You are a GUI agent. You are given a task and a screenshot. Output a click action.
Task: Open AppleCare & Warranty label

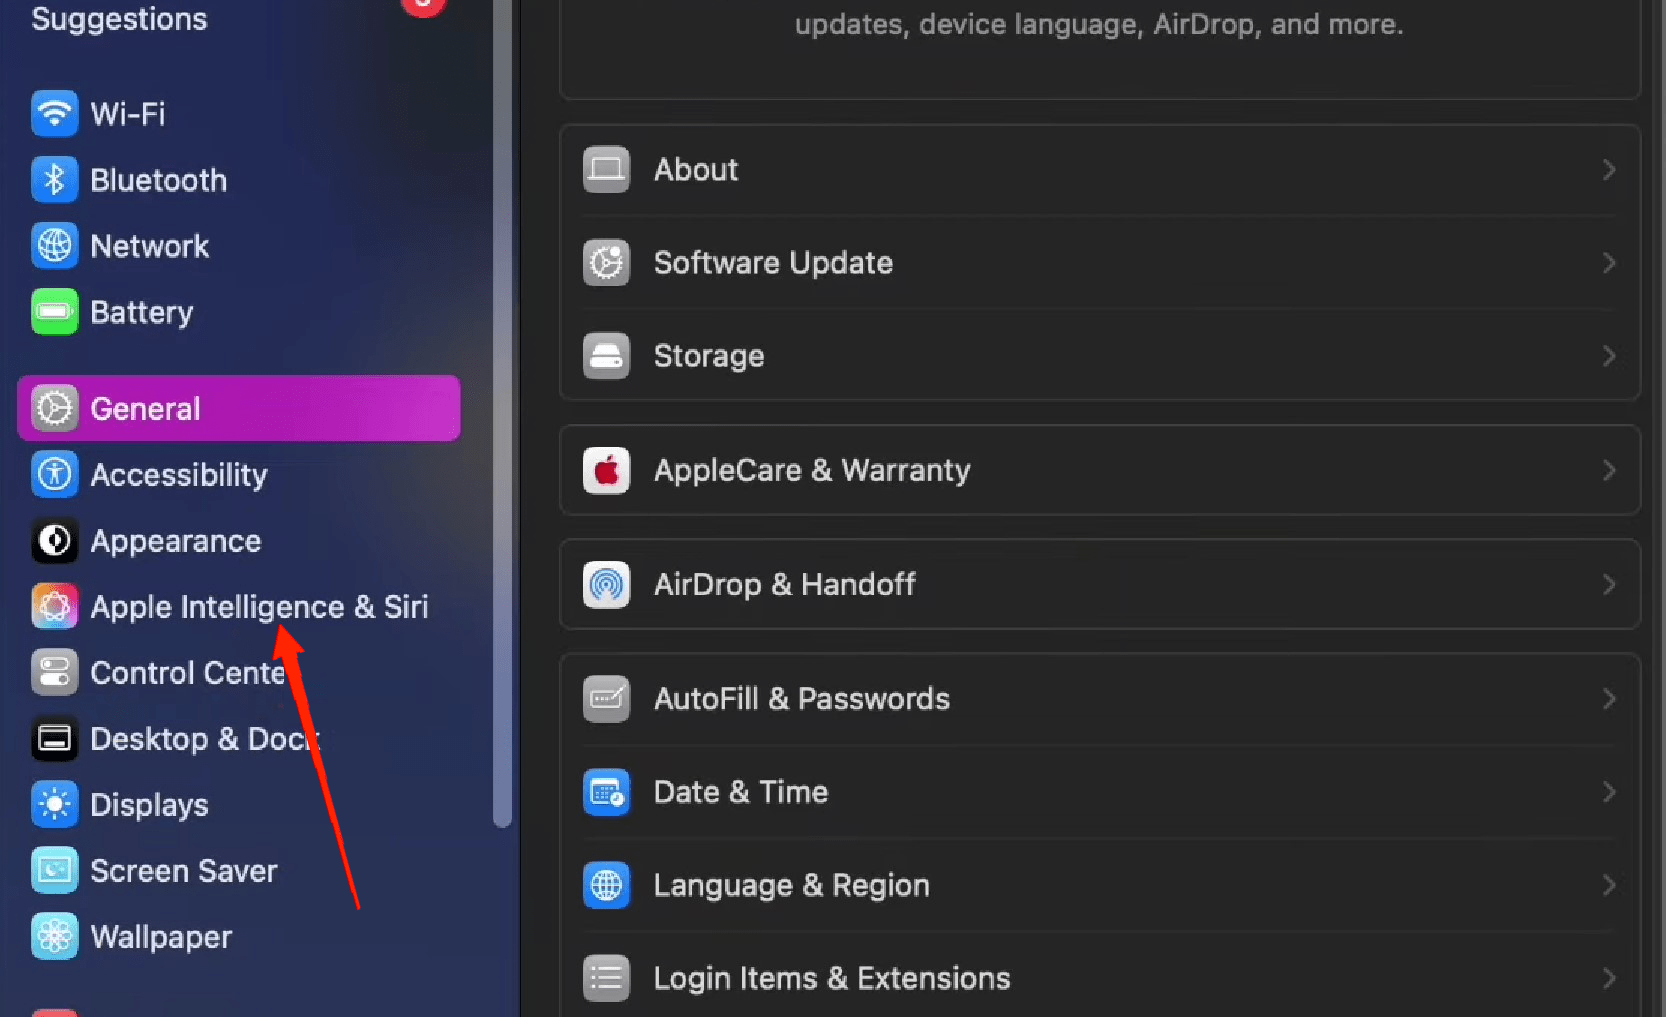click(x=812, y=470)
